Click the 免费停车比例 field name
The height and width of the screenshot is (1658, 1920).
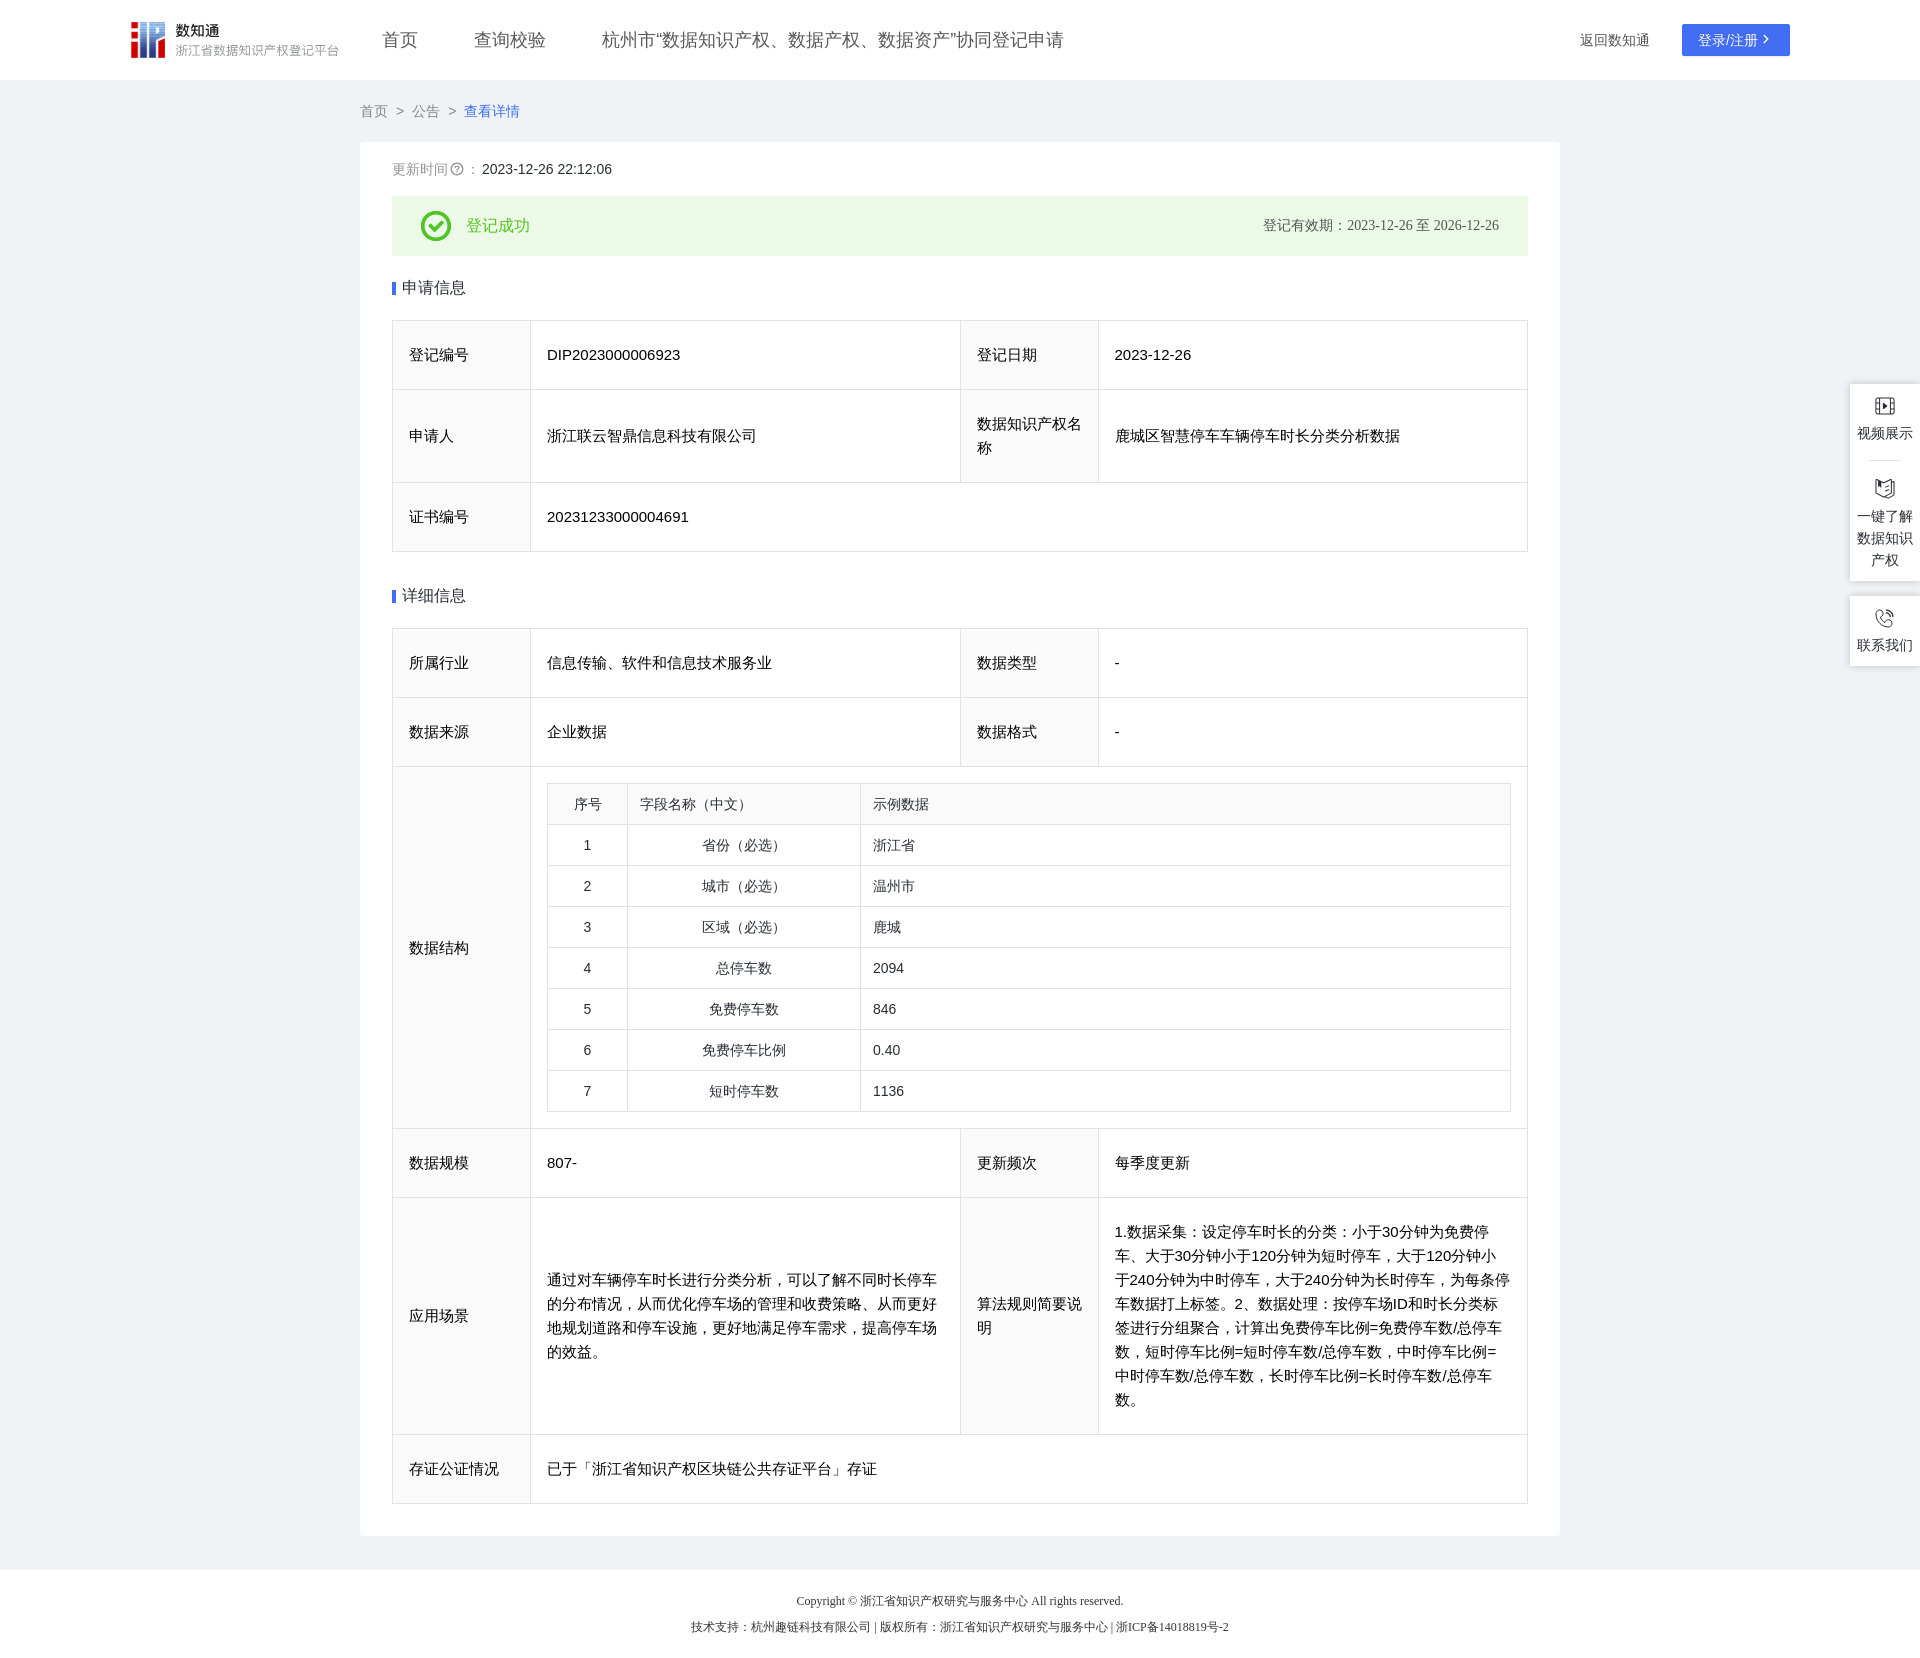click(x=744, y=1051)
